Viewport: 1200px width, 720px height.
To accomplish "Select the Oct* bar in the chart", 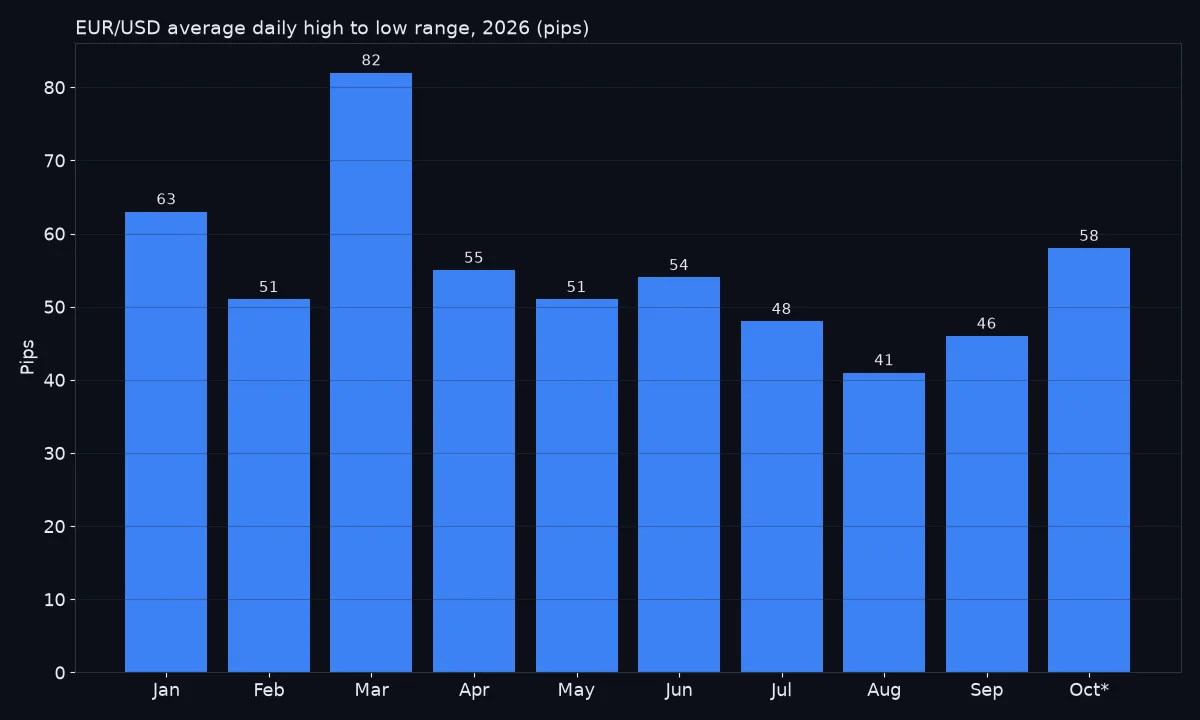I will point(1089,460).
